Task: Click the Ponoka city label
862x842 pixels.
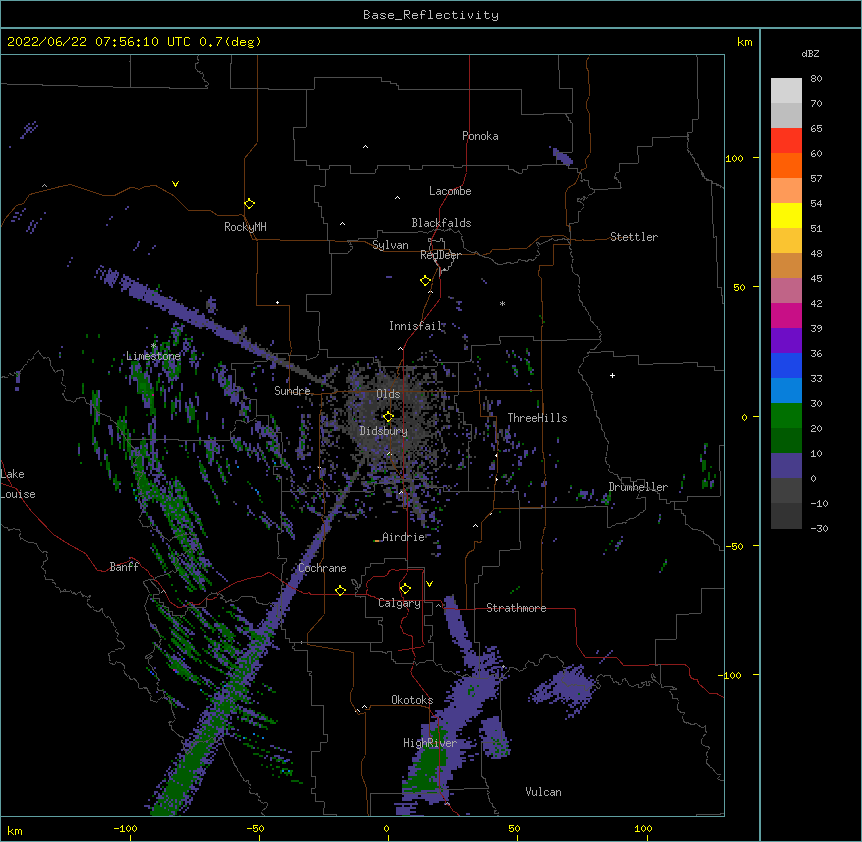Action: coord(480,136)
